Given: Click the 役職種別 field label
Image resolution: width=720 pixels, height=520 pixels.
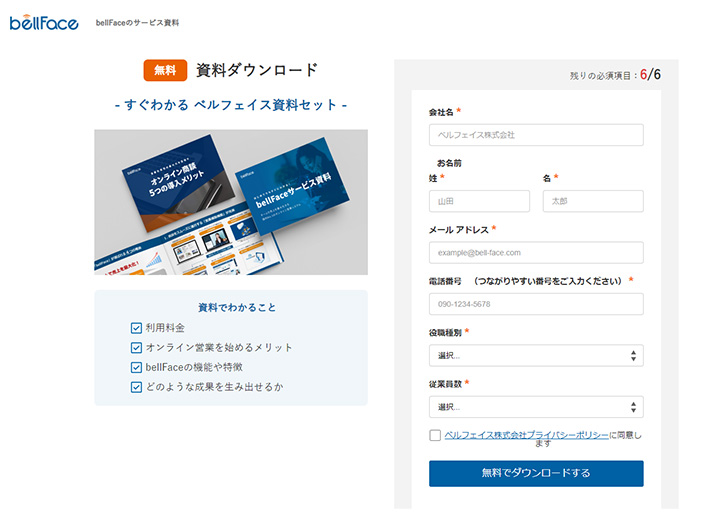Looking at the screenshot, I should (x=445, y=333).
